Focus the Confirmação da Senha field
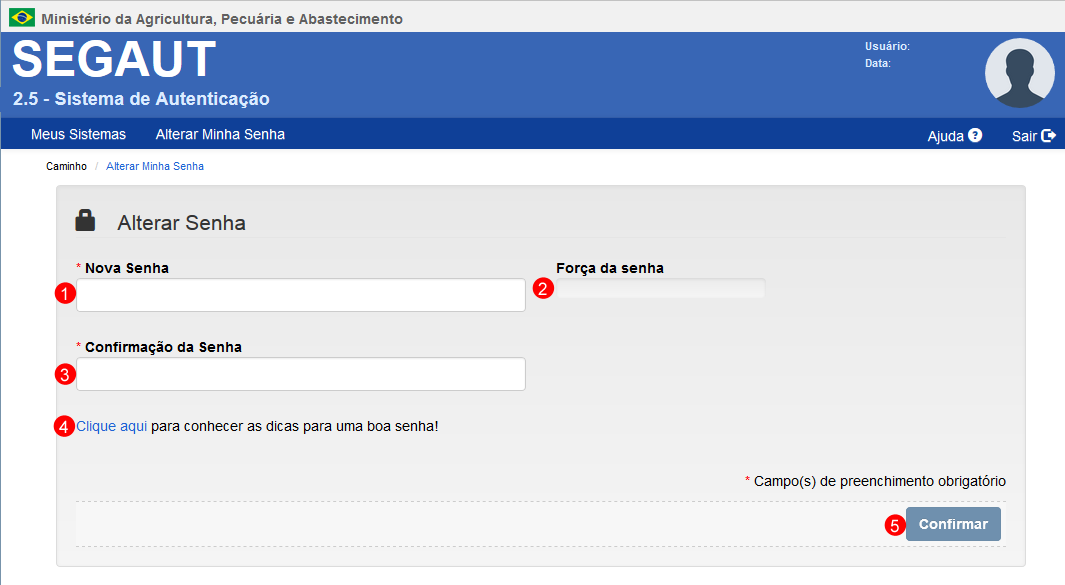The height and width of the screenshot is (585, 1065). point(300,374)
